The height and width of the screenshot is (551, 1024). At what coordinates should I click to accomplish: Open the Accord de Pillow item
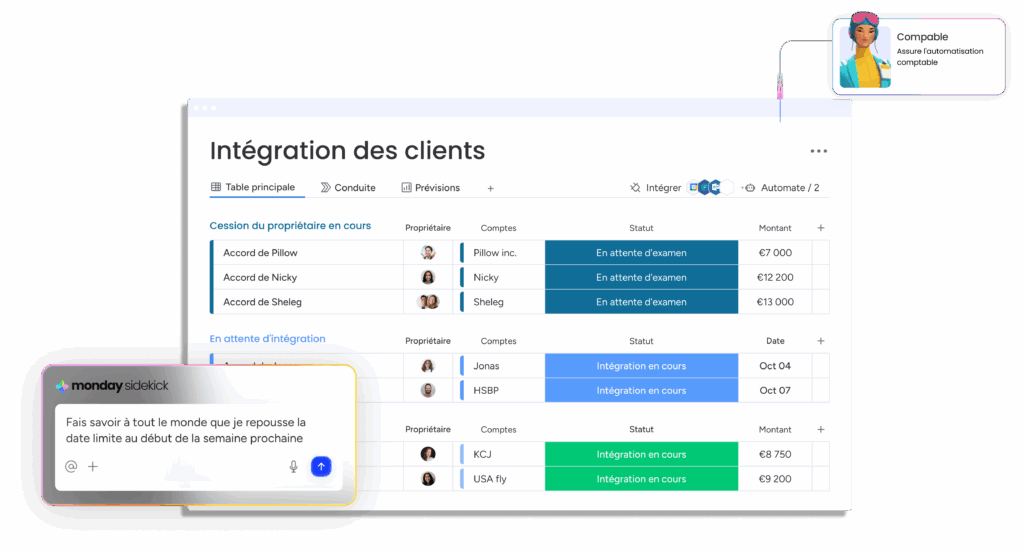pos(260,253)
